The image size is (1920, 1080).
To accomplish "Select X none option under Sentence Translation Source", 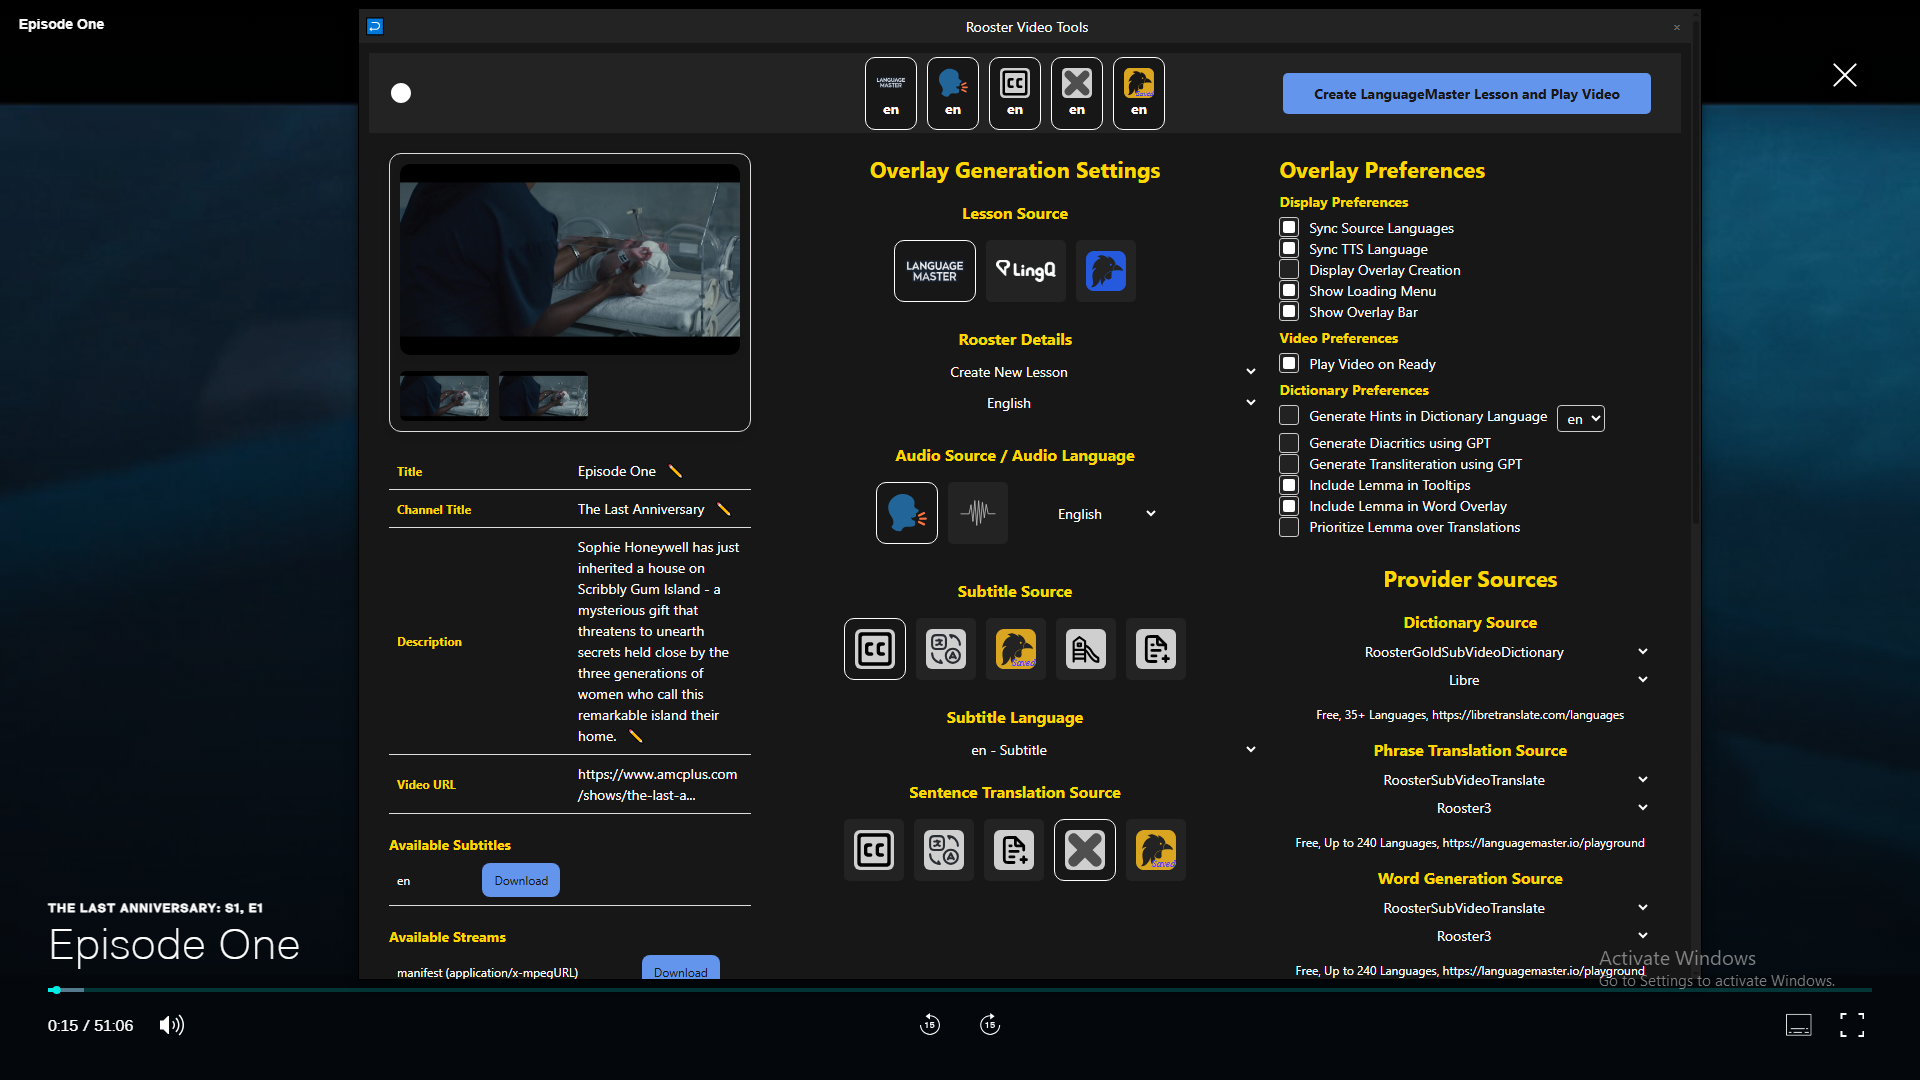I will (x=1084, y=850).
